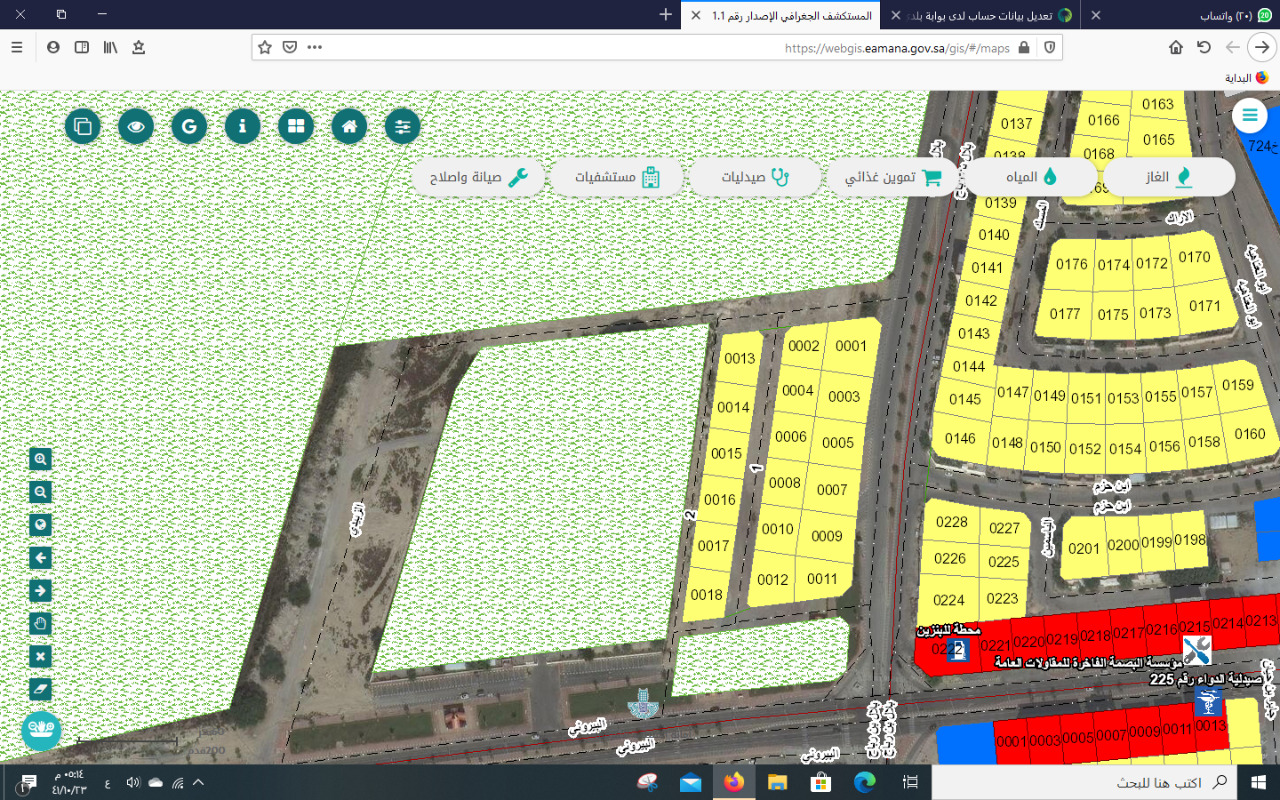The image size is (1280, 800).
Task: Click the home round button on map
Action: tap(349, 126)
